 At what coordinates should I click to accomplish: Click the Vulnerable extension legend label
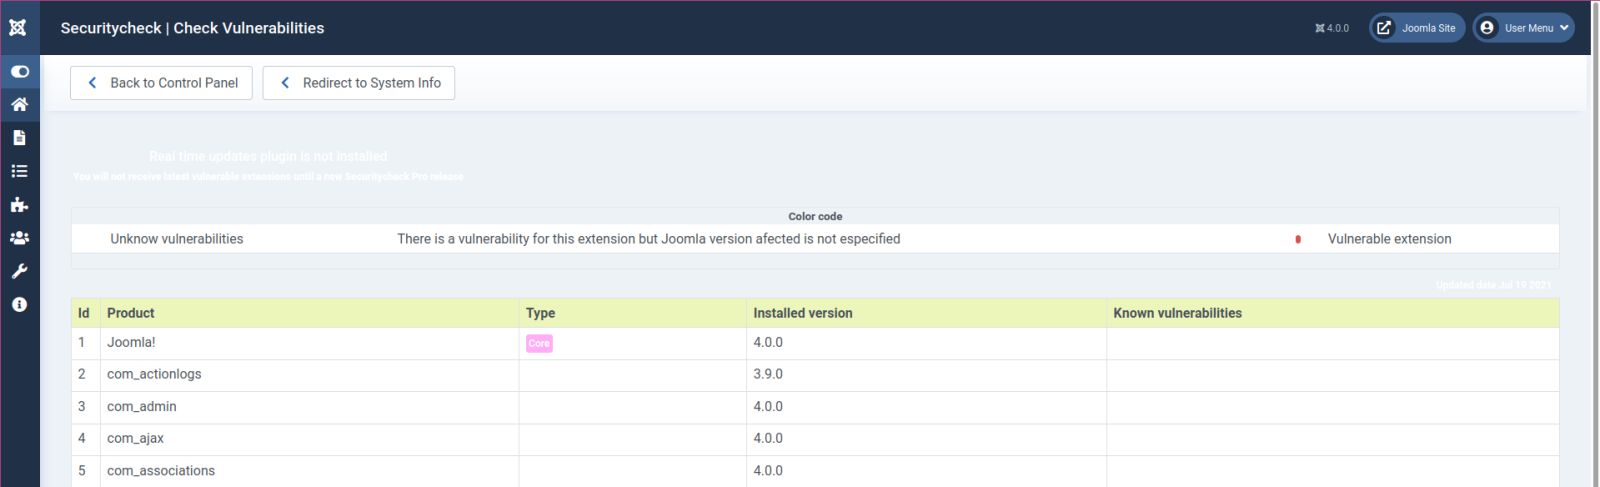pos(1389,239)
